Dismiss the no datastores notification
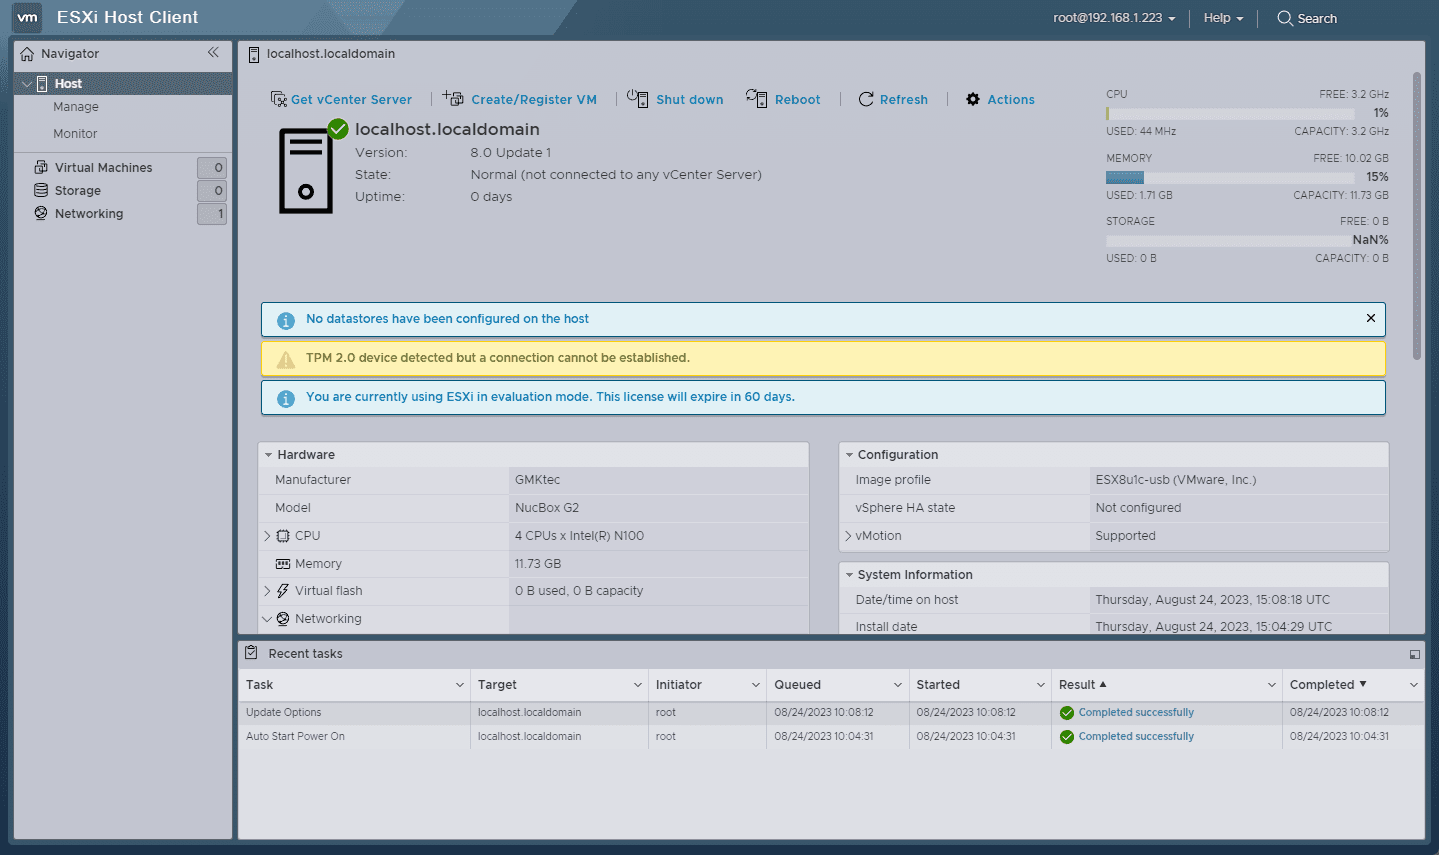Screen dimensions: 1439x855 click(x=1370, y=318)
